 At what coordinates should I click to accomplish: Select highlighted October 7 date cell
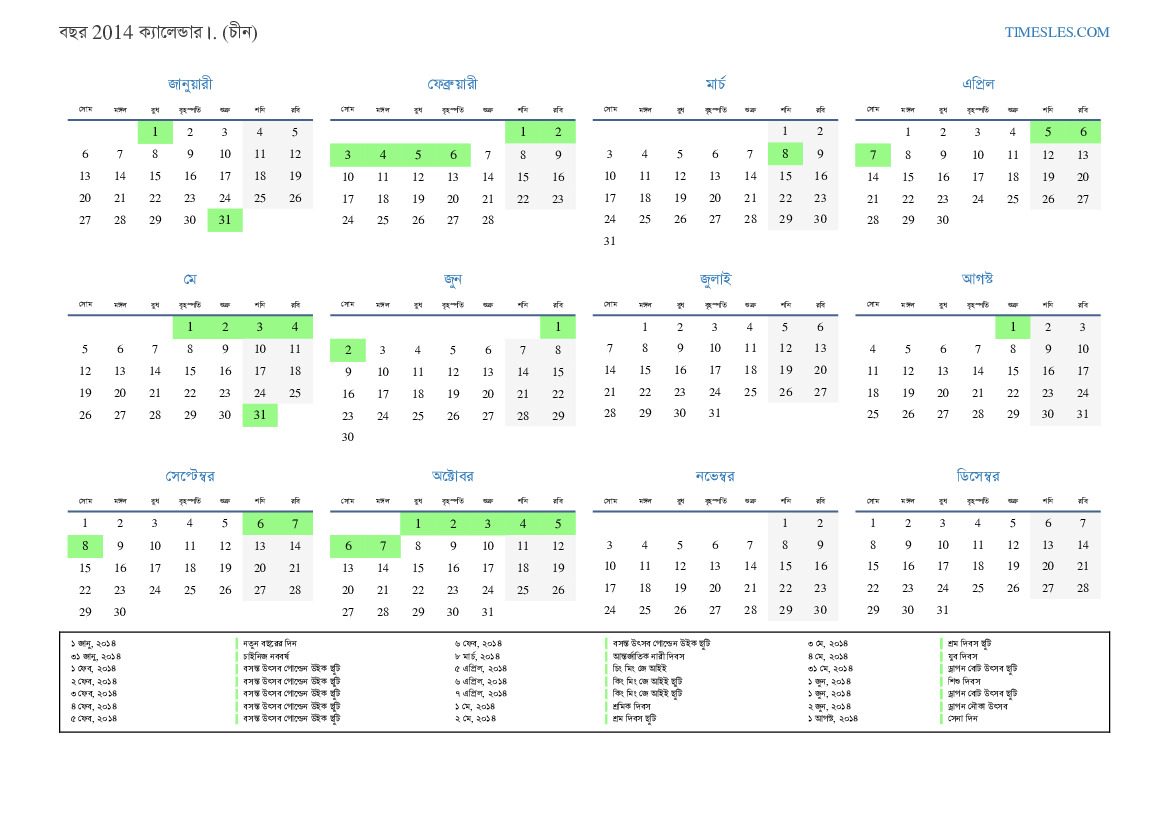[x=382, y=546]
